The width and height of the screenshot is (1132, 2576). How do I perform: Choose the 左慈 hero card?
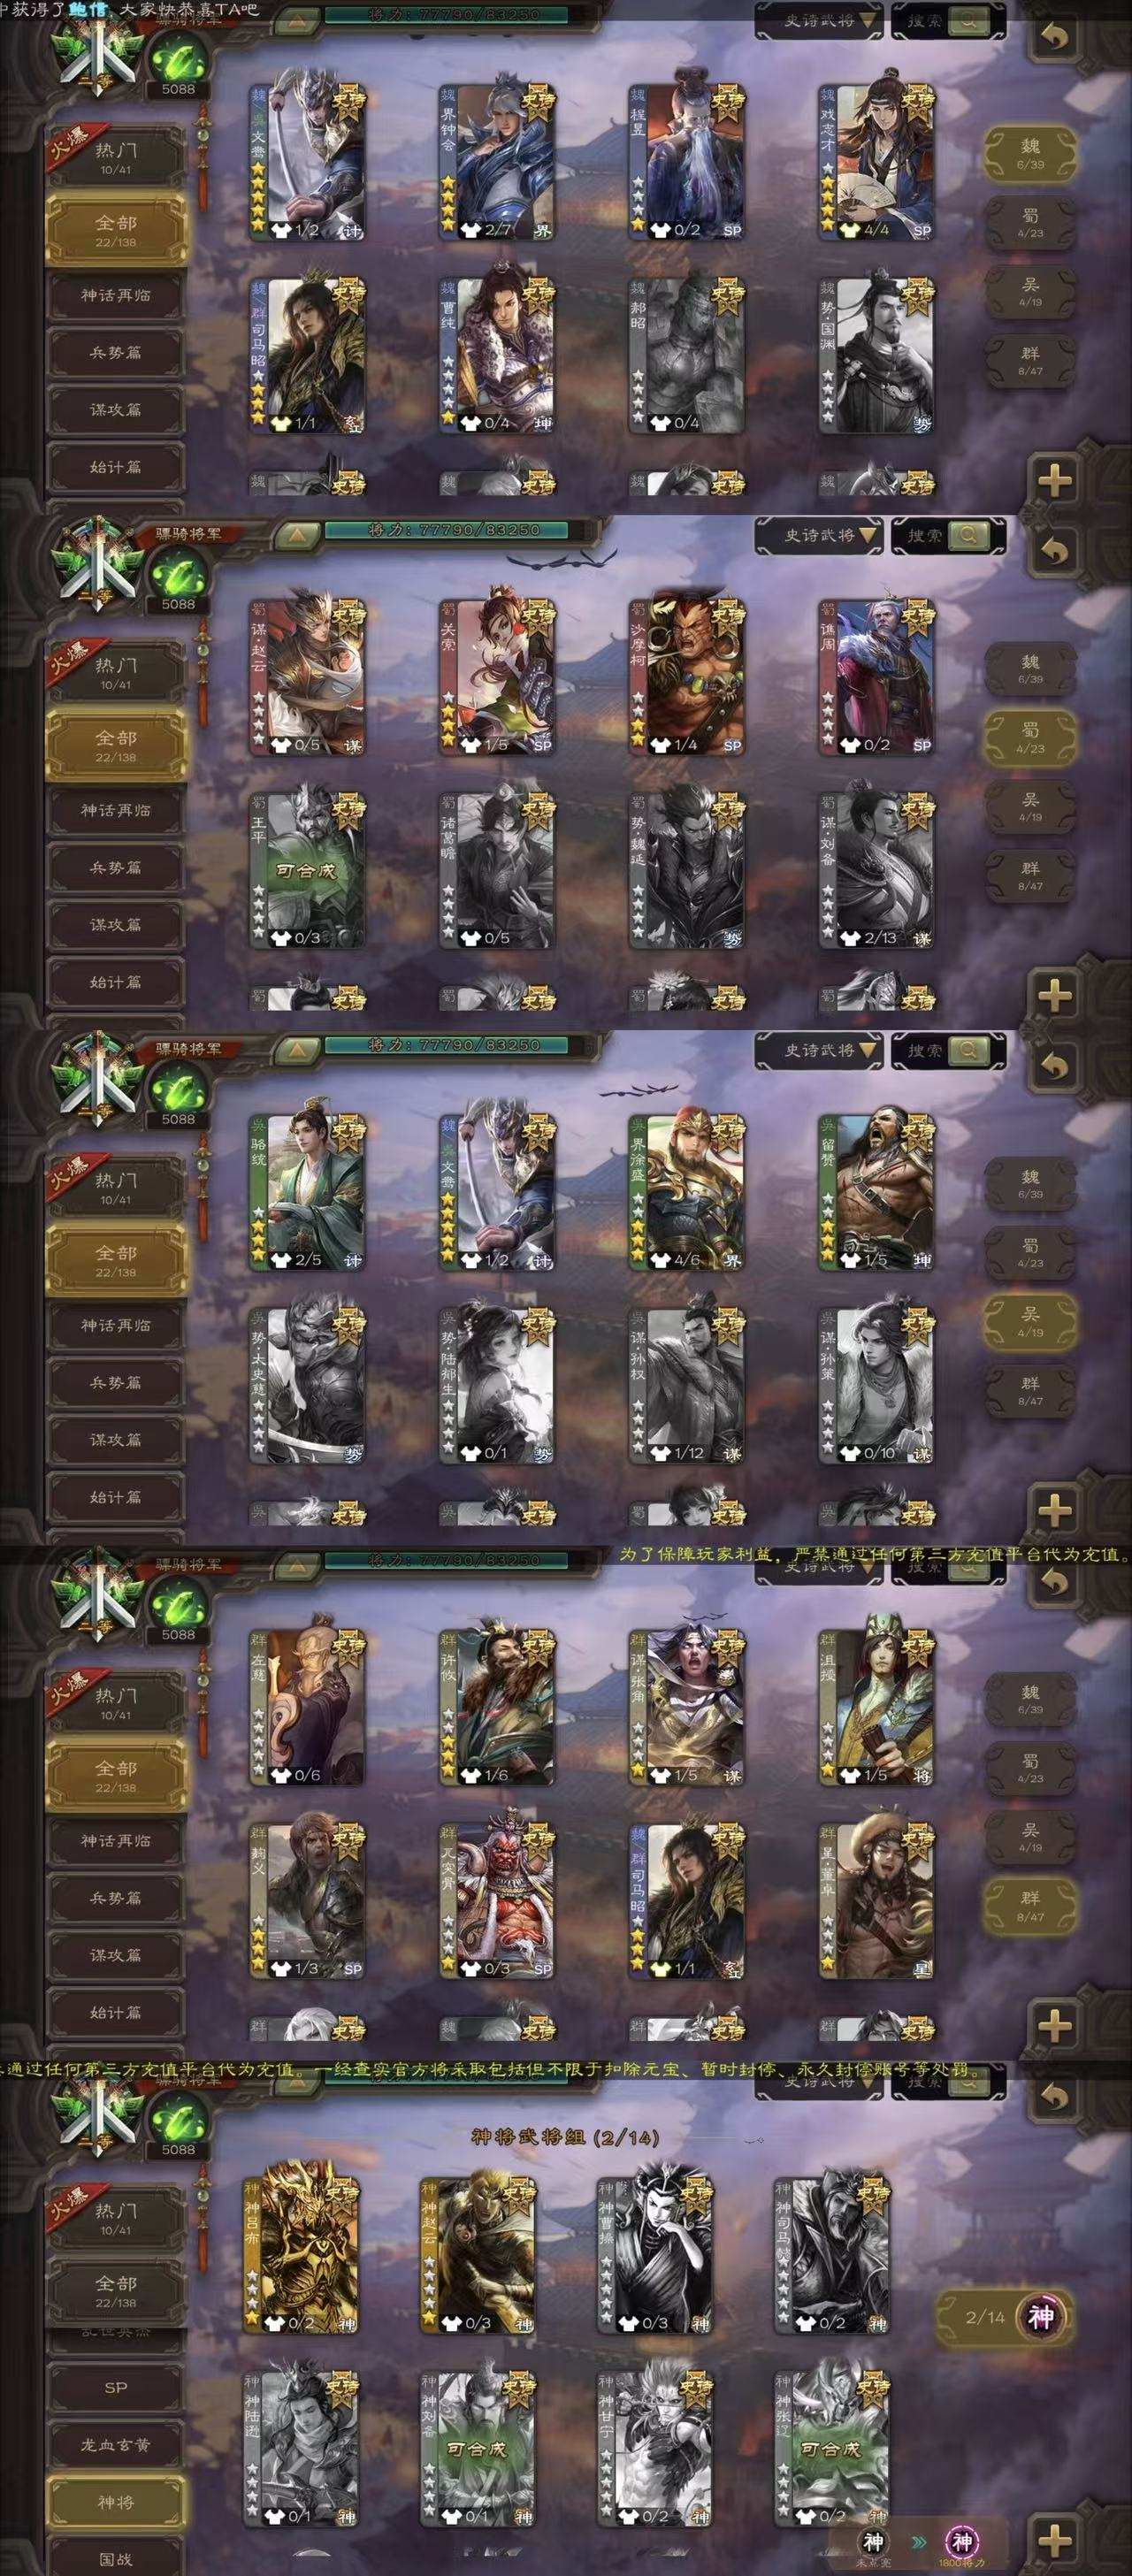tap(306, 1702)
